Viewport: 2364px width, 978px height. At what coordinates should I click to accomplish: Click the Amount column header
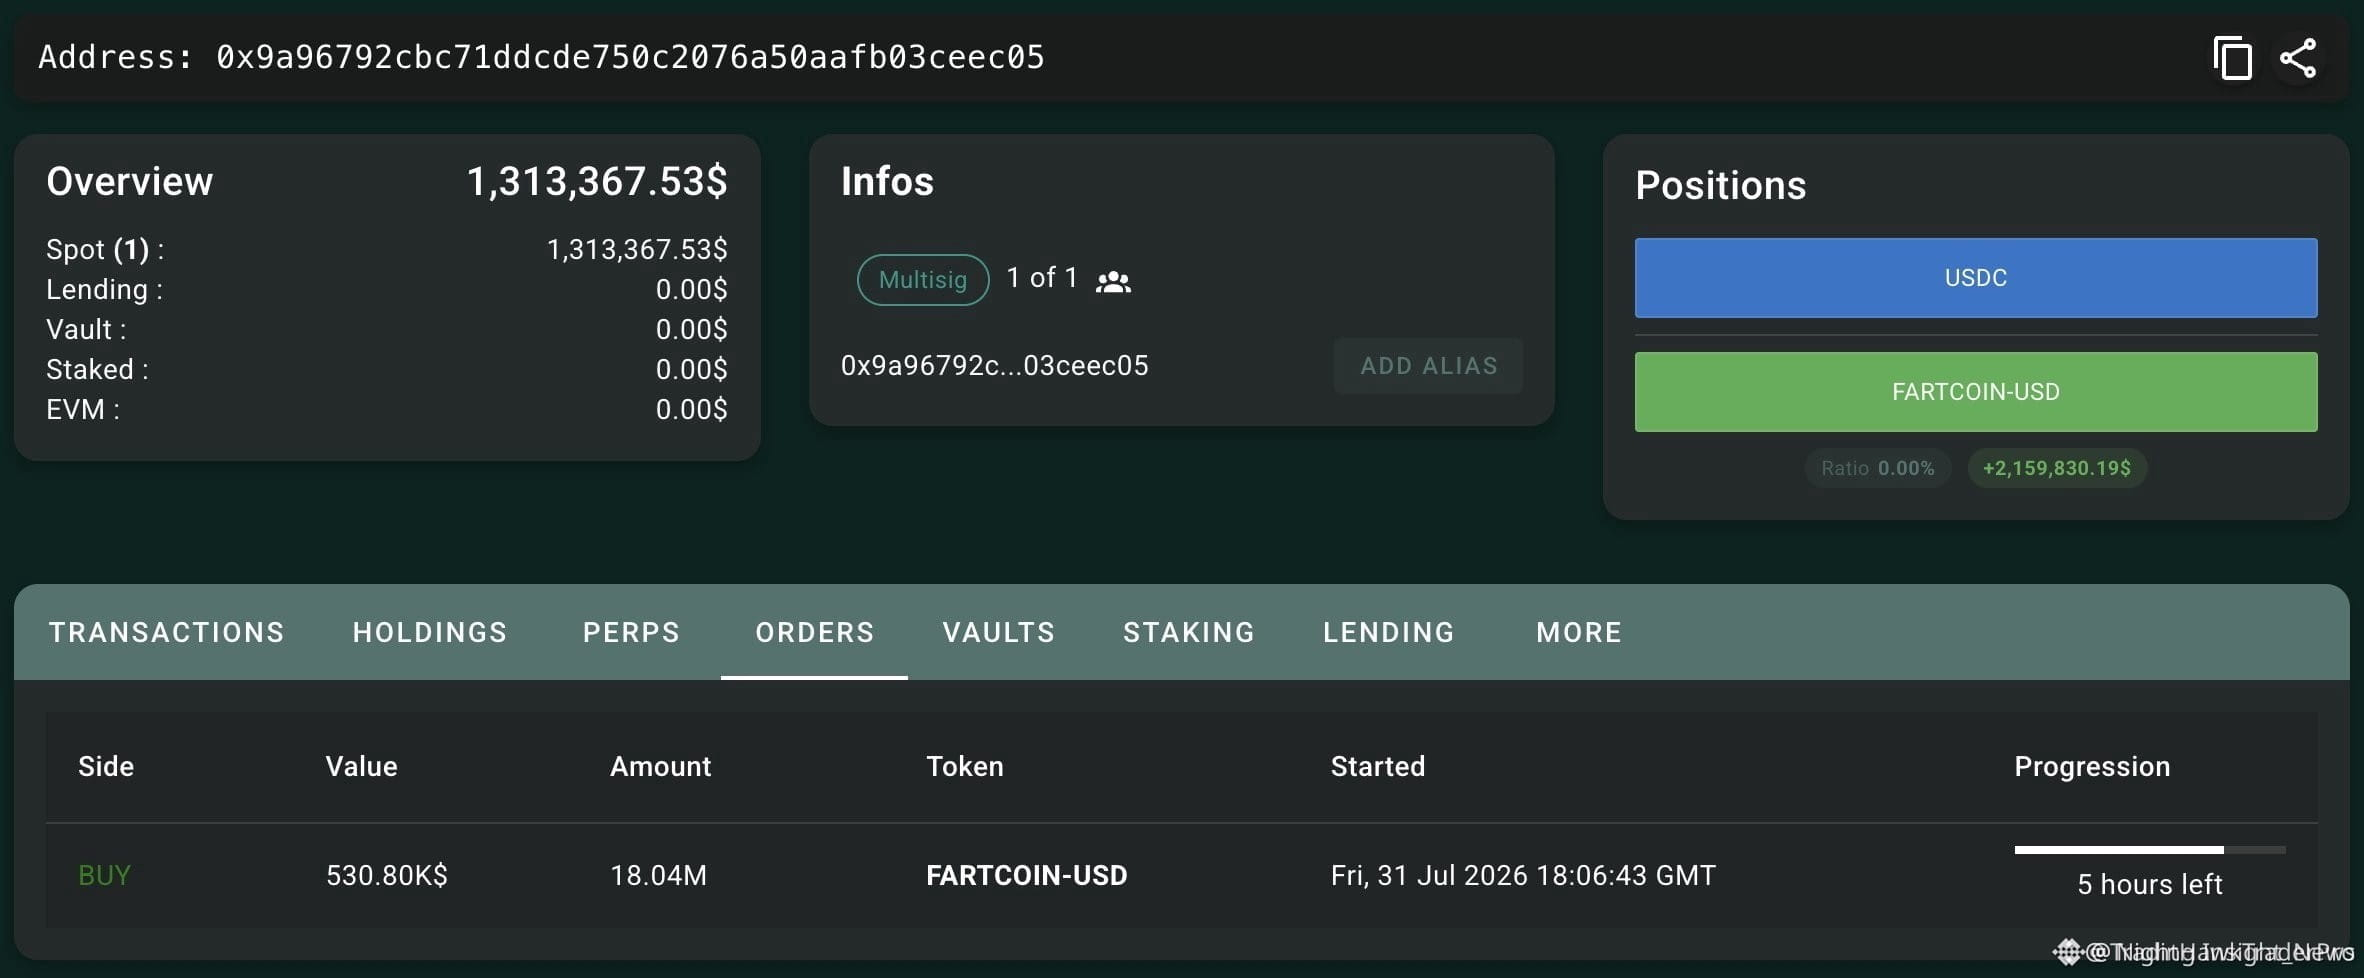click(x=661, y=766)
